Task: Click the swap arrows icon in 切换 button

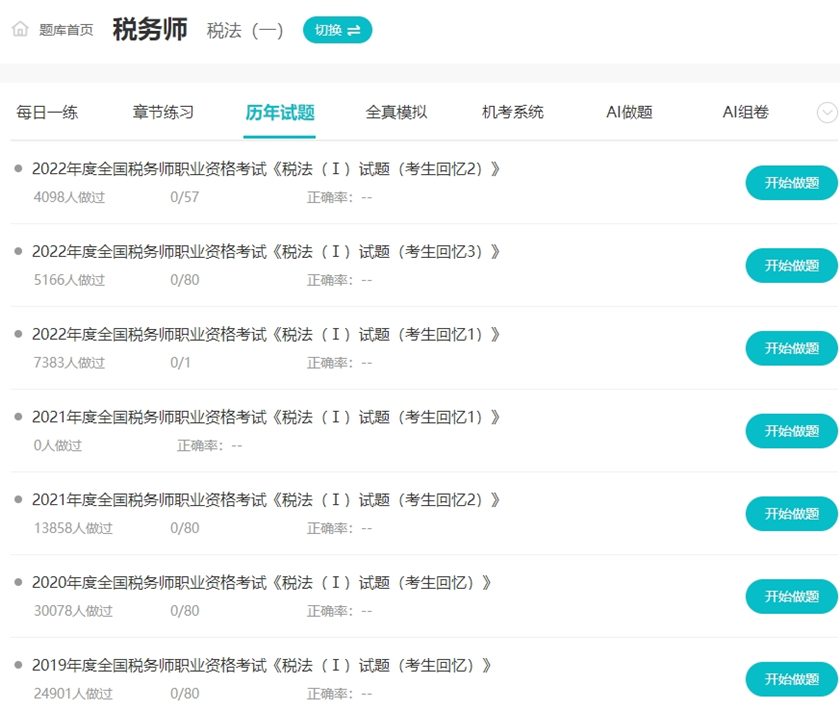Action: point(352,30)
